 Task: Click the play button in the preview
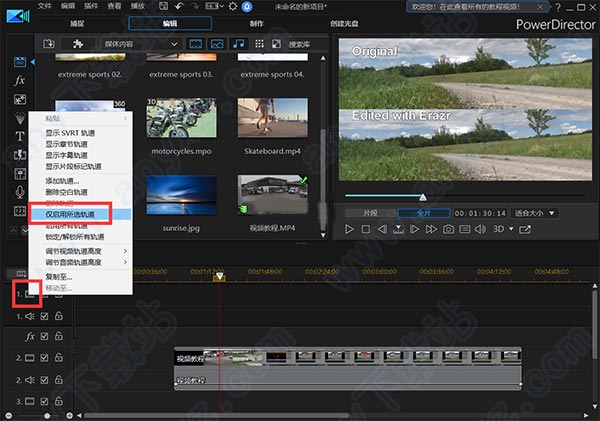pyautogui.click(x=349, y=229)
